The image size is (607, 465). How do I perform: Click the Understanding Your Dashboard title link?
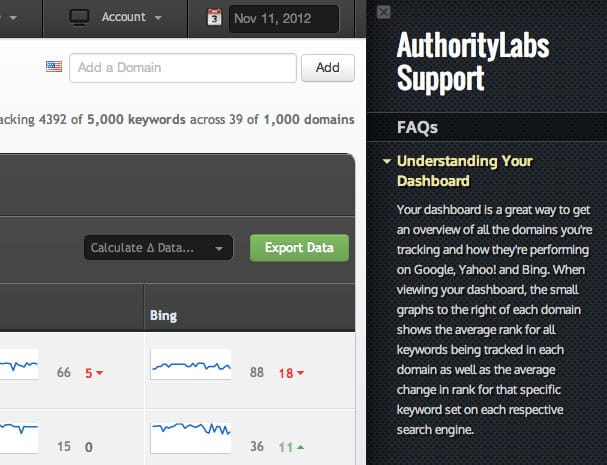[x=465, y=171]
